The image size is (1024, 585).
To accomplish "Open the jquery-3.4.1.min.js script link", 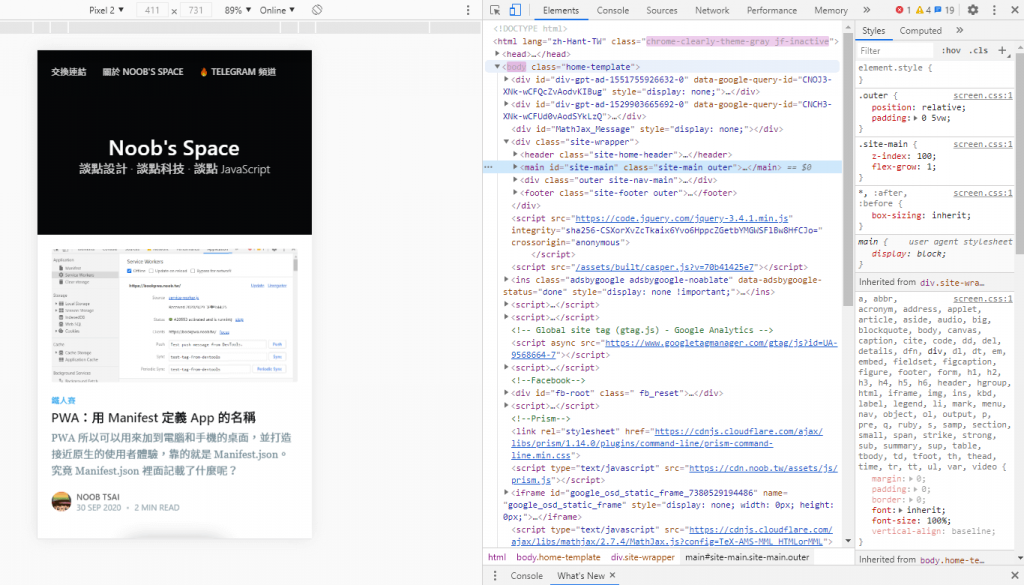I will 682,218.
